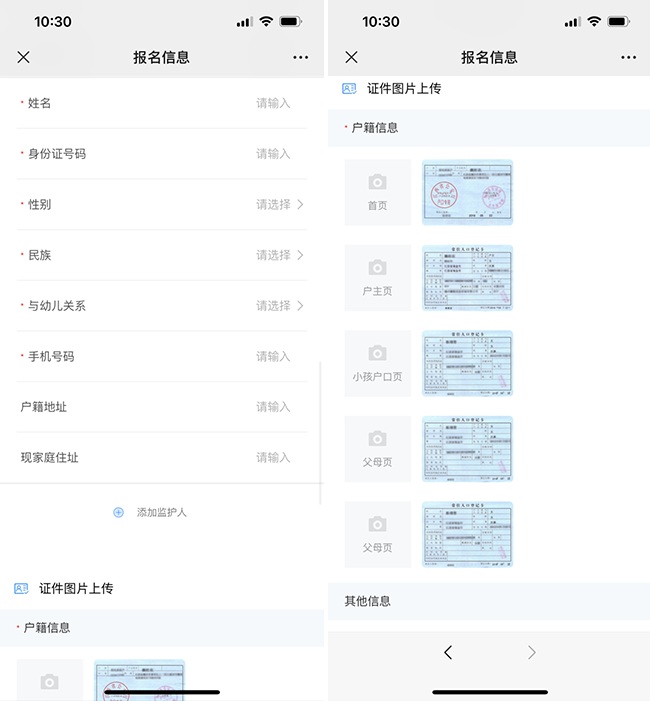Tap the 请选择 placeholder in the 民族 row
Viewport: 650px width, 701px height.
click(x=273, y=255)
